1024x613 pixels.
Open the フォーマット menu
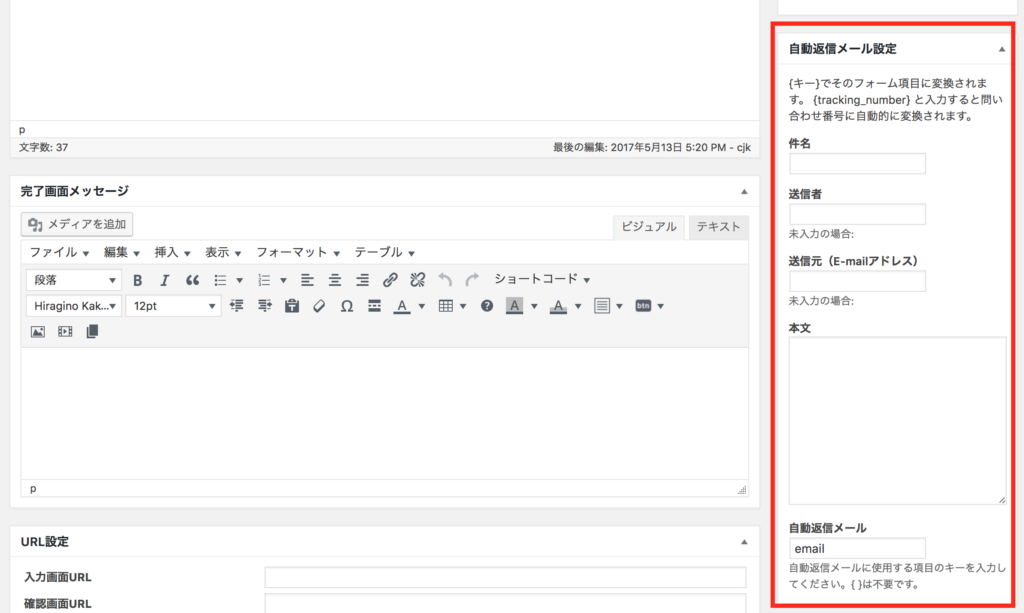(x=298, y=252)
